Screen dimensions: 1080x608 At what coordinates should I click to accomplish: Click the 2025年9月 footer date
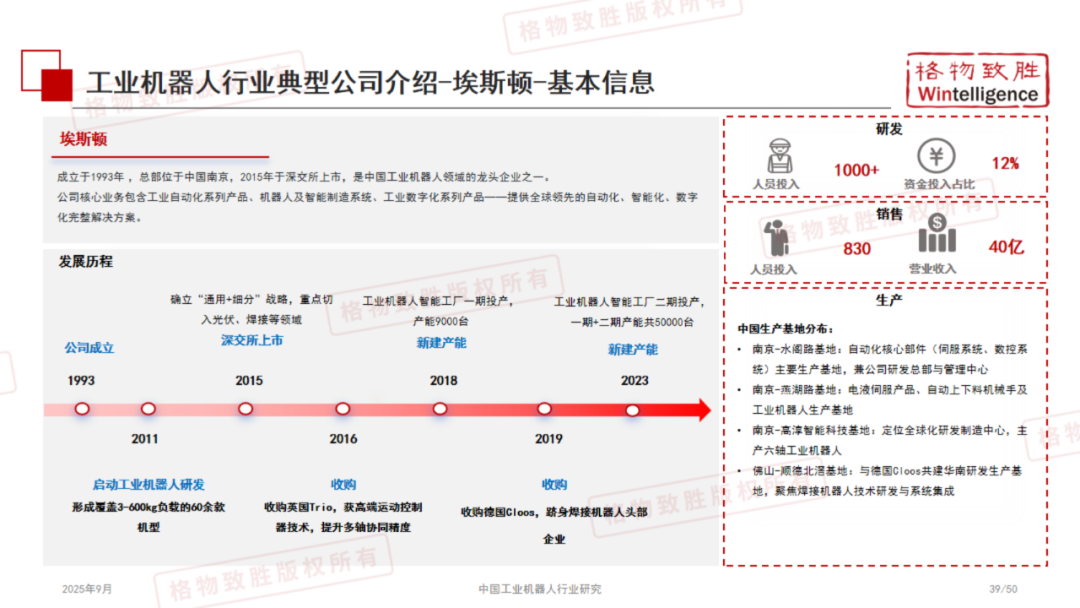(87, 589)
